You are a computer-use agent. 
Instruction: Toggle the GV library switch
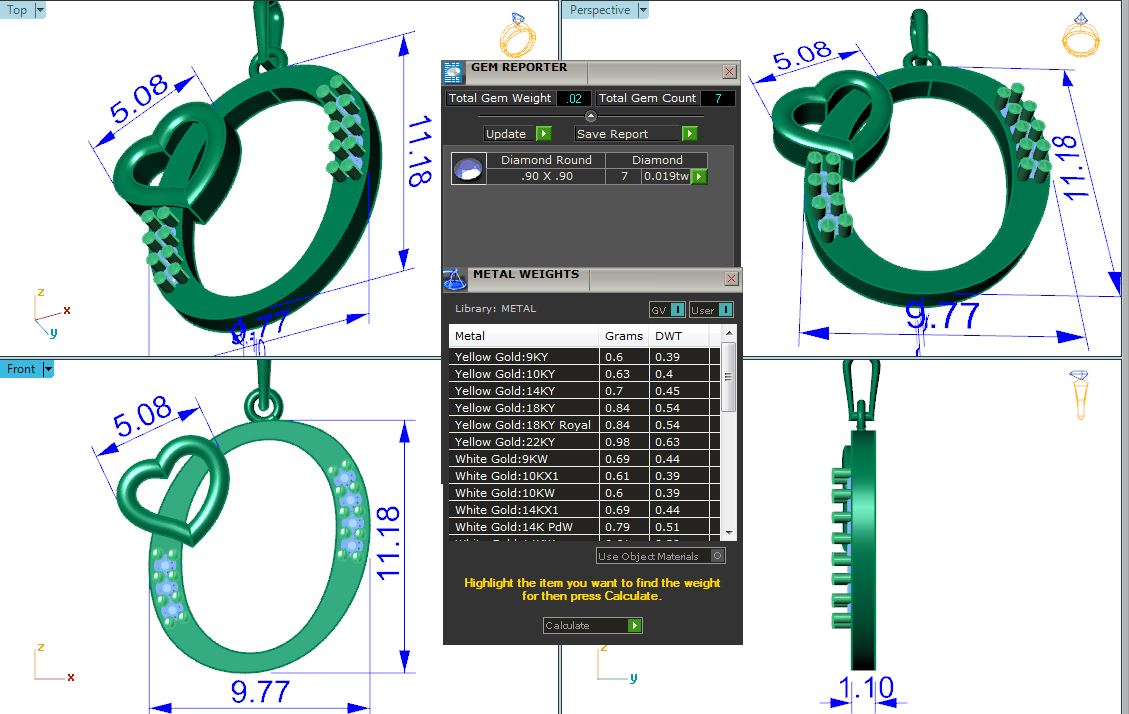[677, 310]
